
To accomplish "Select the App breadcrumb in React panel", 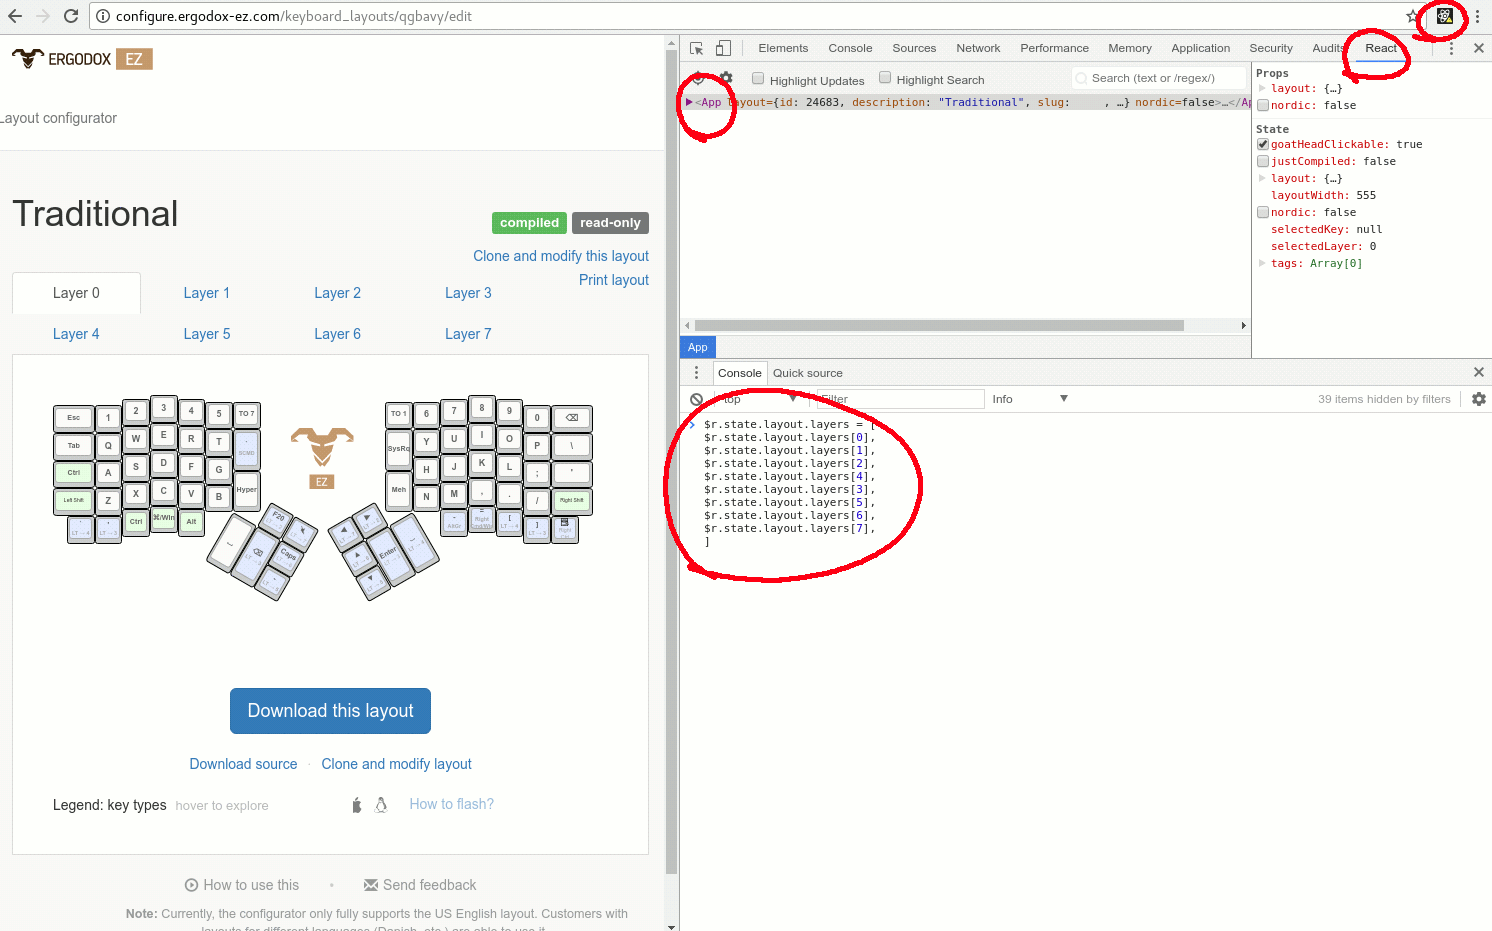I will point(698,347).
